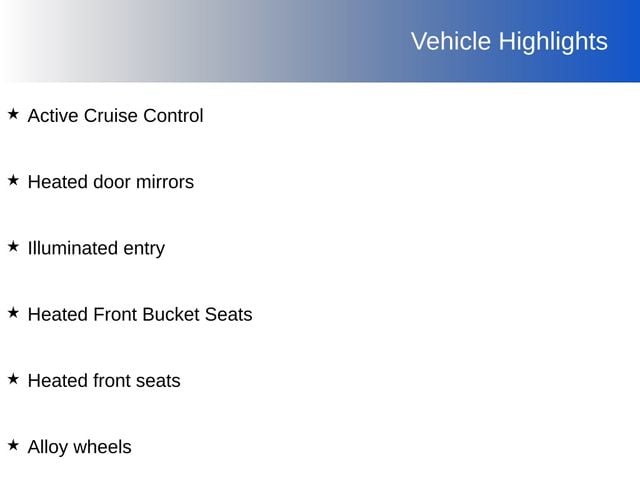
Task: Click the word Bucket in the fourth highlight
Action: coord(171,314)
